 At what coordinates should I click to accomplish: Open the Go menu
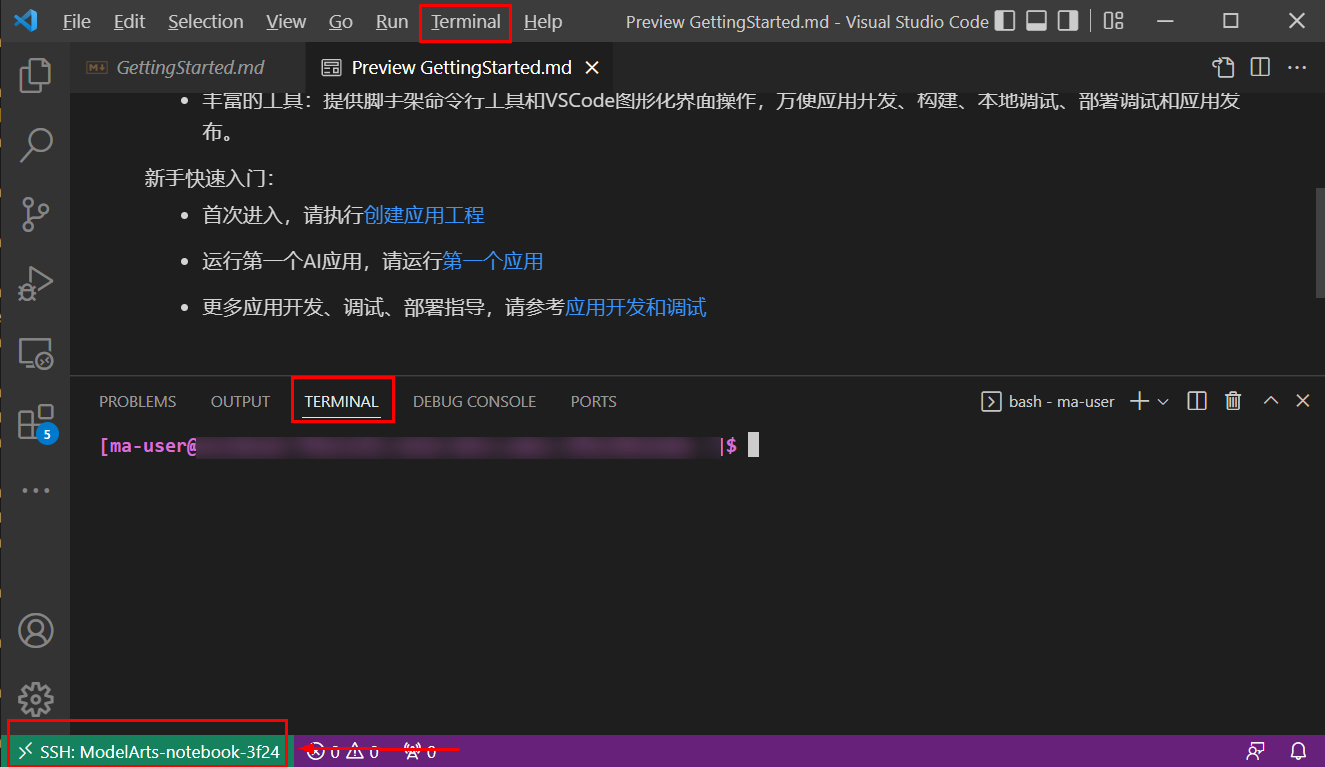point(341,21)
